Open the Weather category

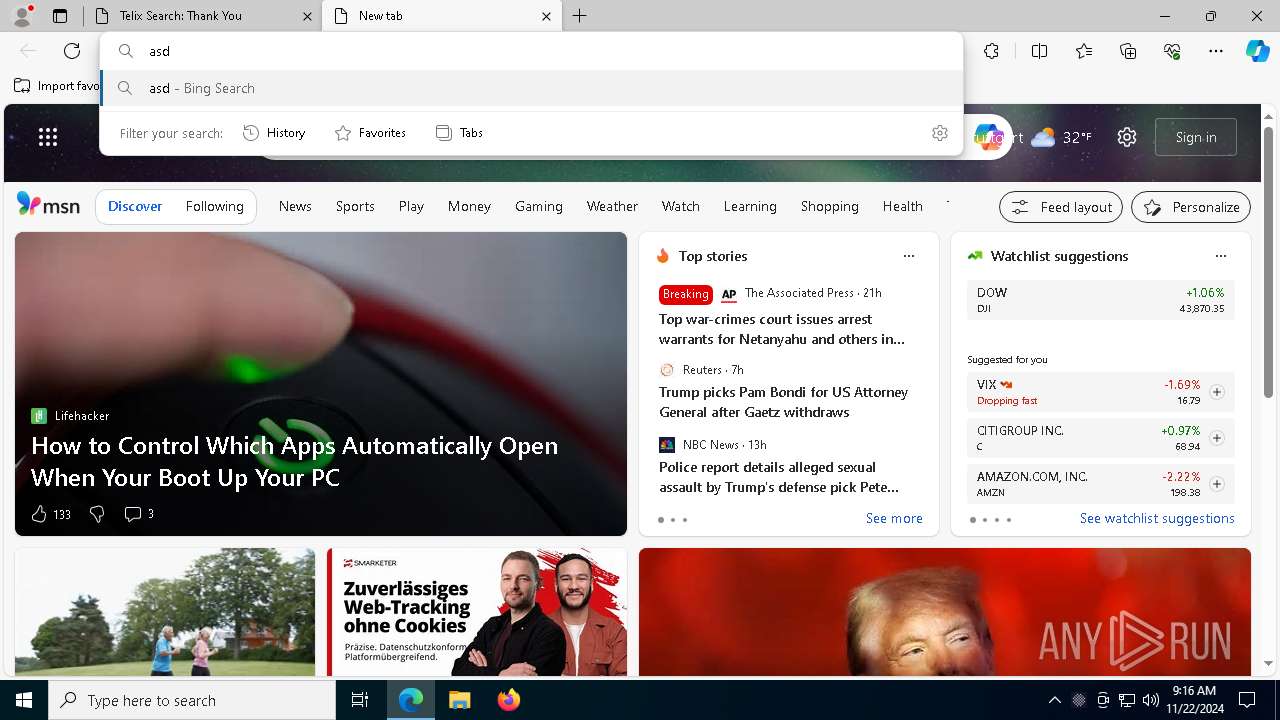[612, 206]
